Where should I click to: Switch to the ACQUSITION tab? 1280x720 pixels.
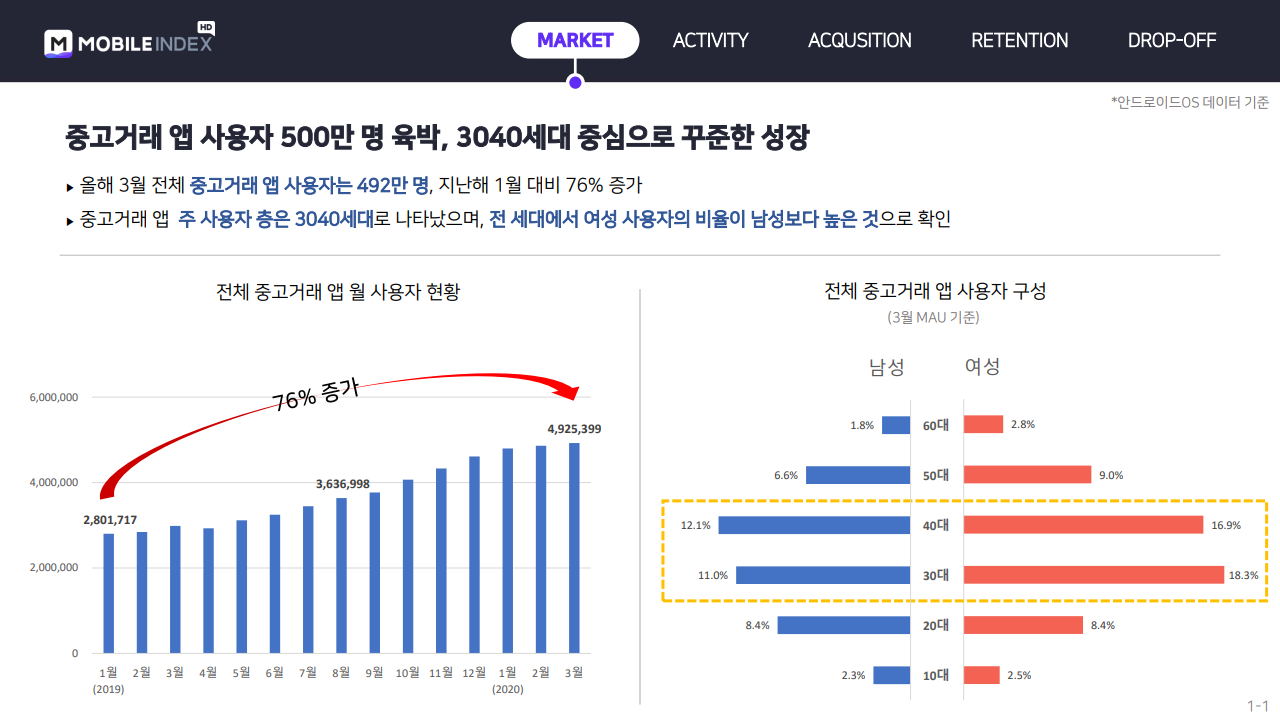[860, 40]
